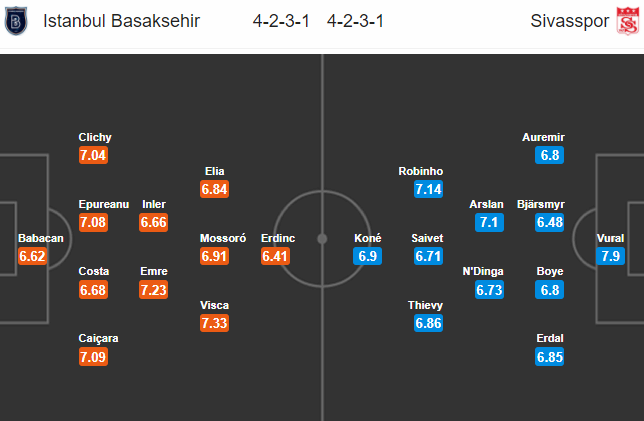Select Bjärsmyr's 6.48 rating badge
This screenshot has height=421, width=644.
550,222
